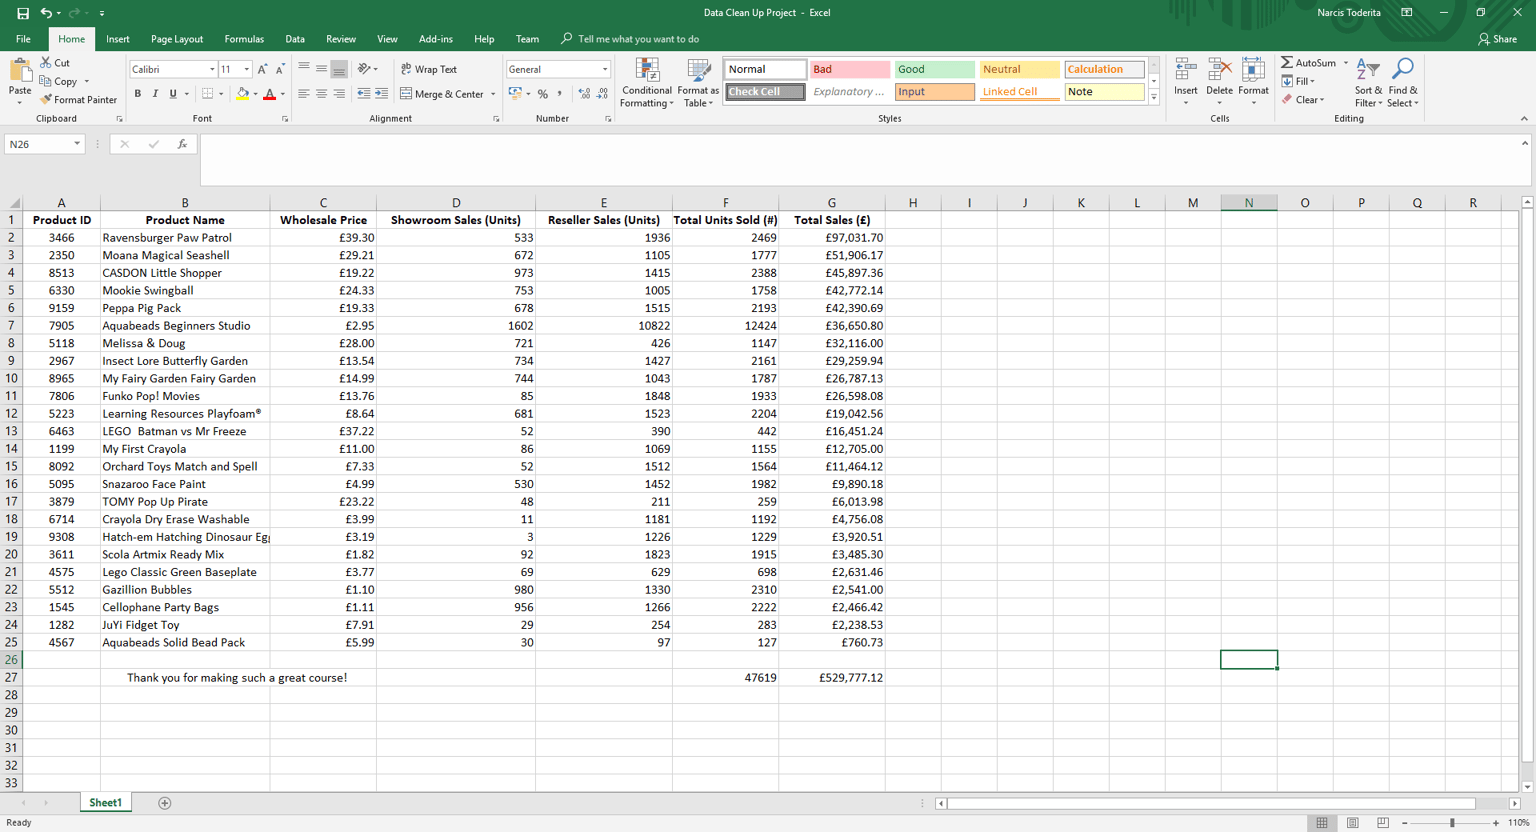Image resolution: width=1536 pixels, height=832 pixels.
Task: Apply the Good cell style
Action: point(934,69)
